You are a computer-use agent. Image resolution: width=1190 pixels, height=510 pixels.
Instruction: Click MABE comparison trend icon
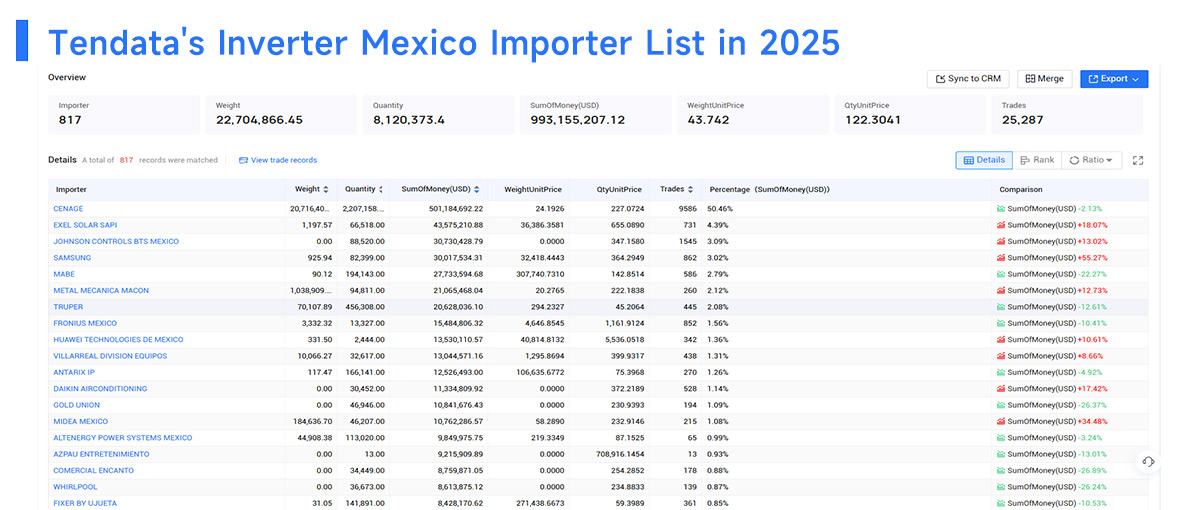coord(1002,274)
